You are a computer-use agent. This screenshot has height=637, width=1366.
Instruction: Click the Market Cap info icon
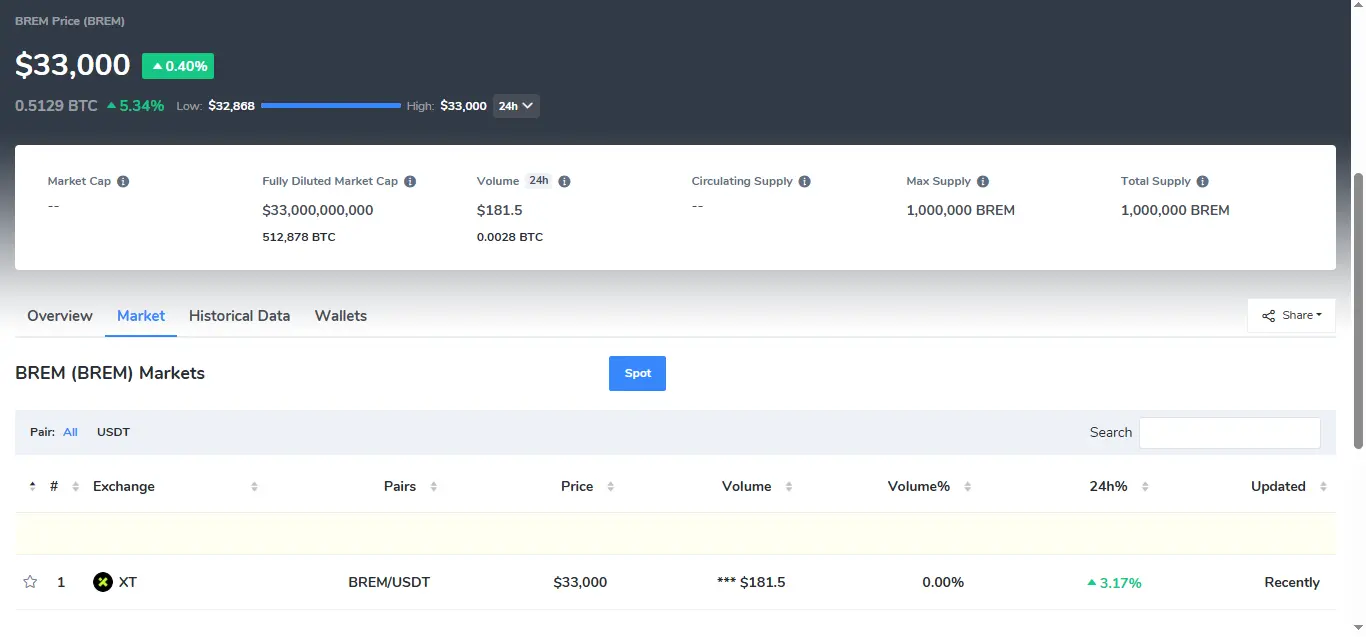[x=123, y=182]
